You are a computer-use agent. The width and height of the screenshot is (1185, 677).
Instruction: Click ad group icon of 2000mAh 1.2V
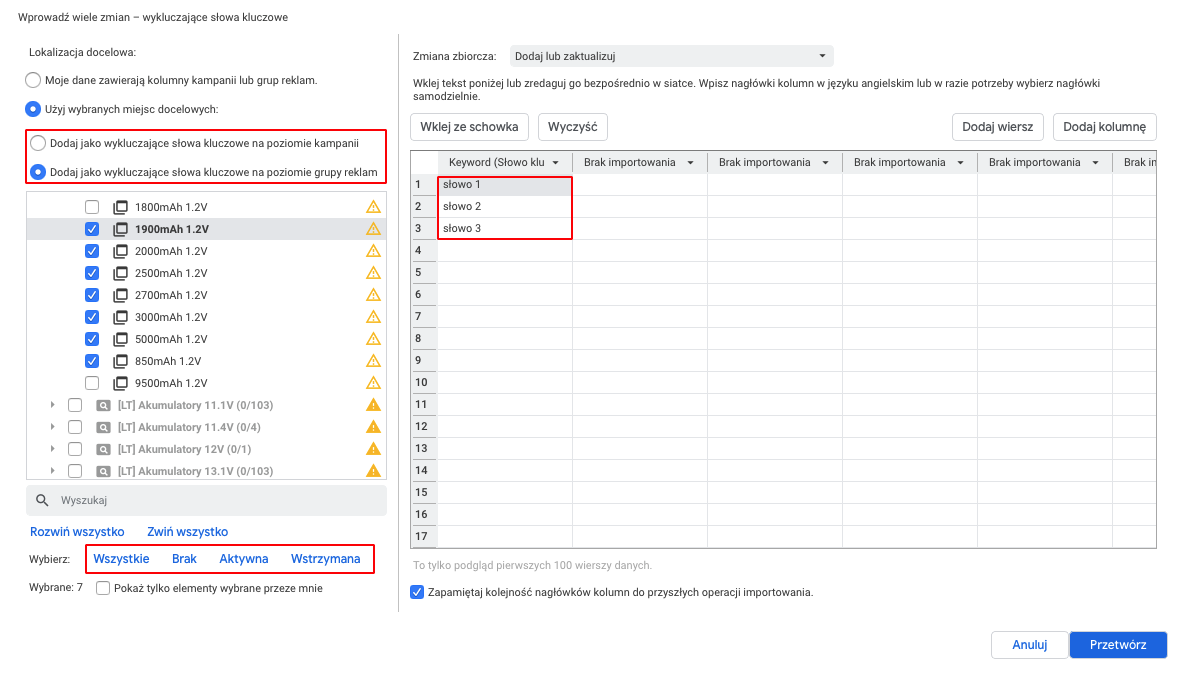(x=120, y=251)
